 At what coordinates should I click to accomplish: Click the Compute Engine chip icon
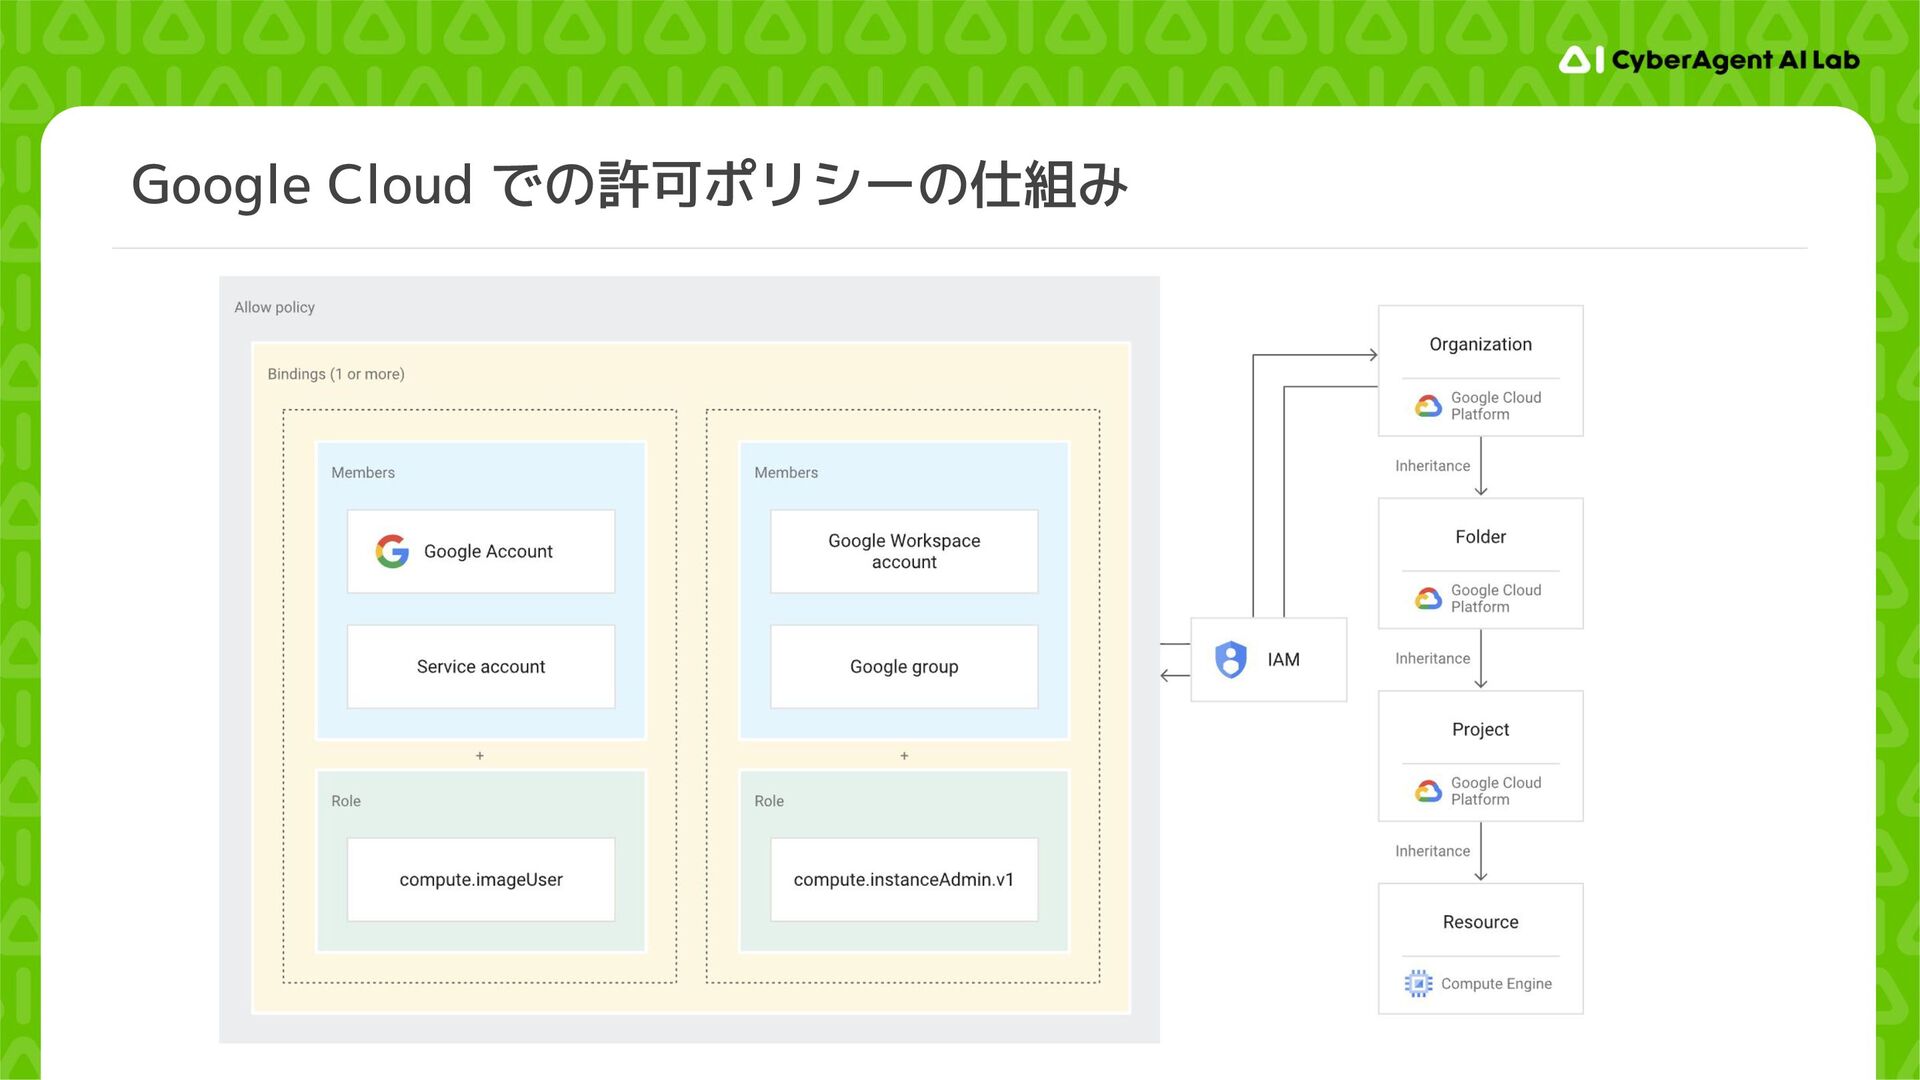[1417, 984]
